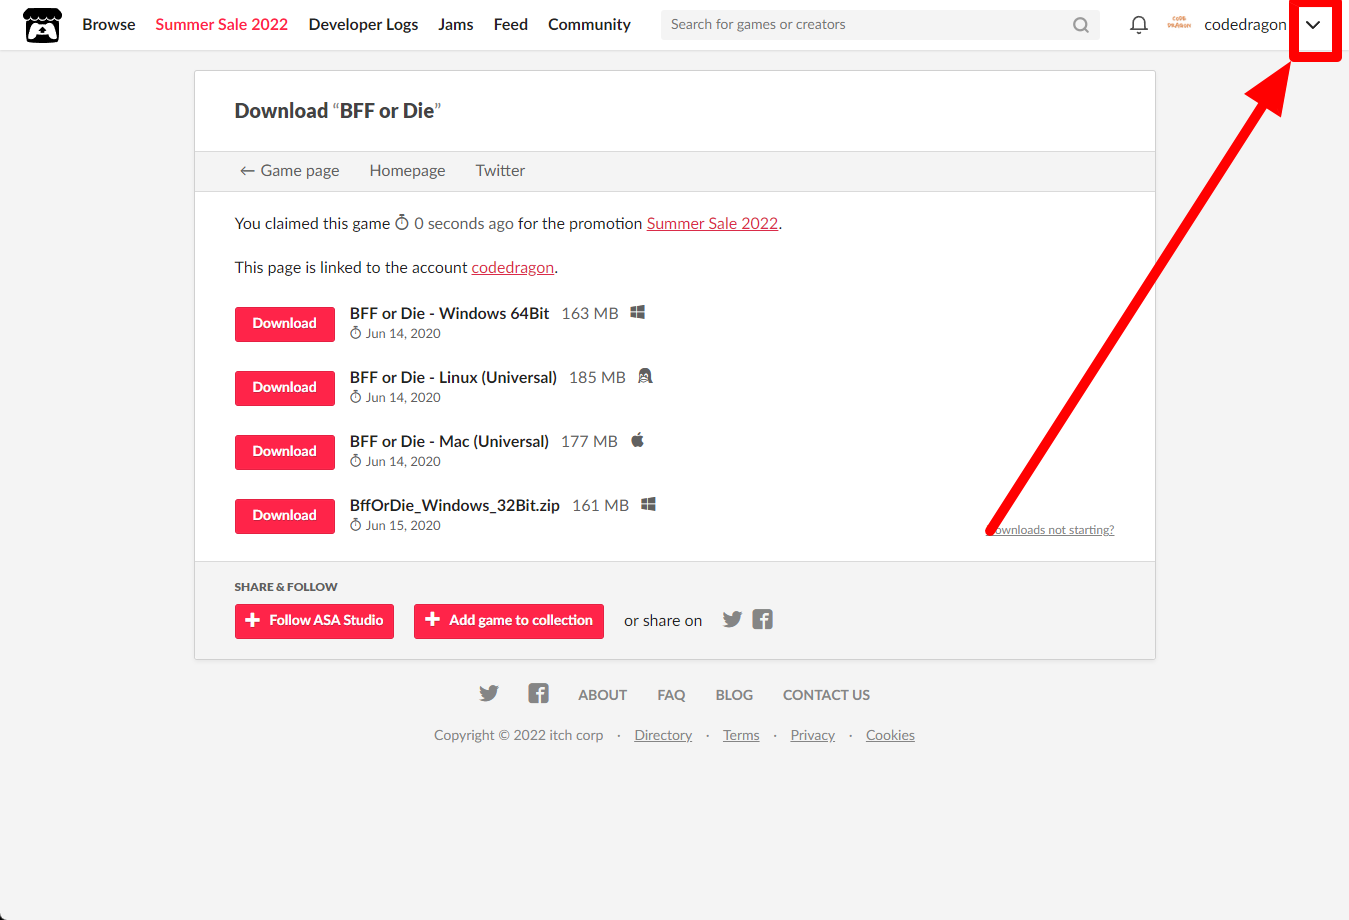Image resolution: width=1349 pixels, height=920 pixels.
Task: Open the Privacy footer link
Action: (812, 735)
